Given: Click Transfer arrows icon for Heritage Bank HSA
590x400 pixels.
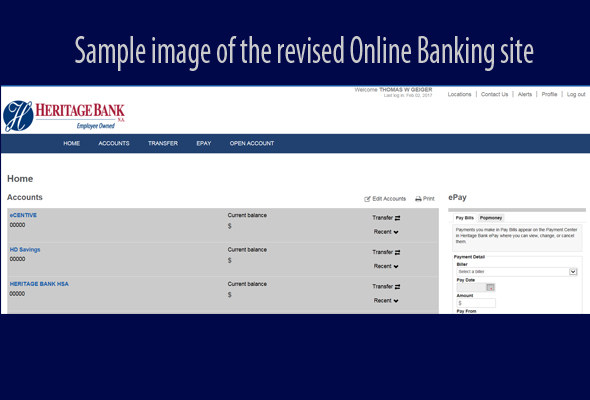Looking at the screenshot, I should point(397,287).
